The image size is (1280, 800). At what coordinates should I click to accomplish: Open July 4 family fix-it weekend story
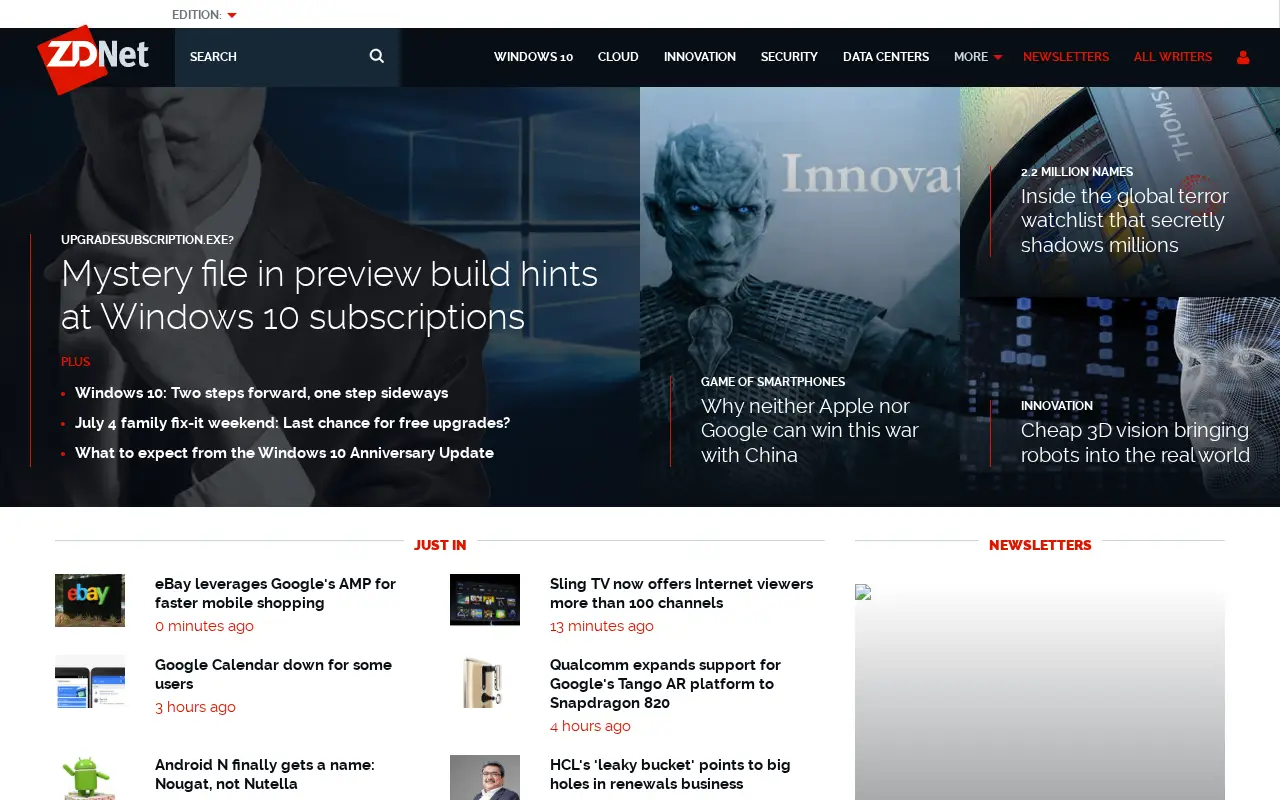point(292,423)
